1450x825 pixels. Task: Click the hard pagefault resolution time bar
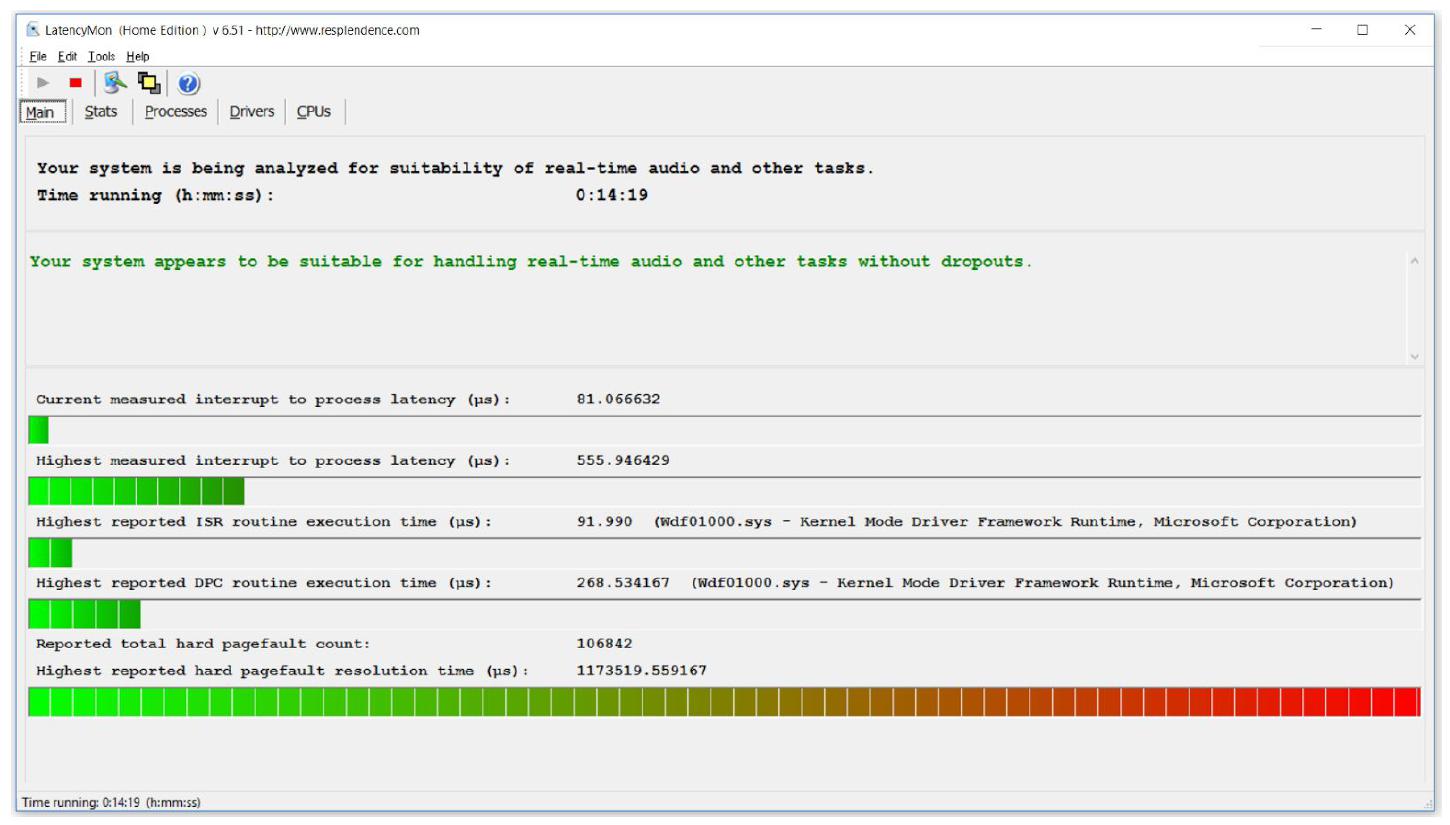click(x=724, y=702)
